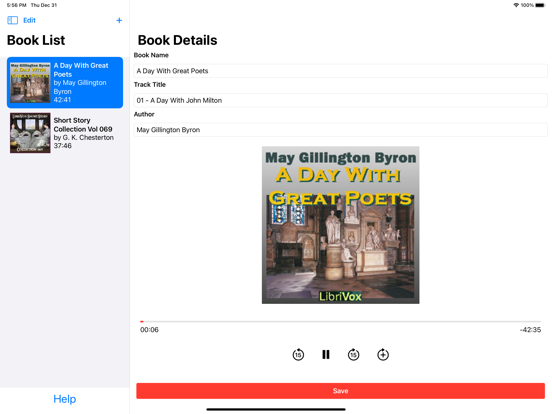Rewind 15 seconds
This screenshot has height=414, width=552.
tap(298, 355)
